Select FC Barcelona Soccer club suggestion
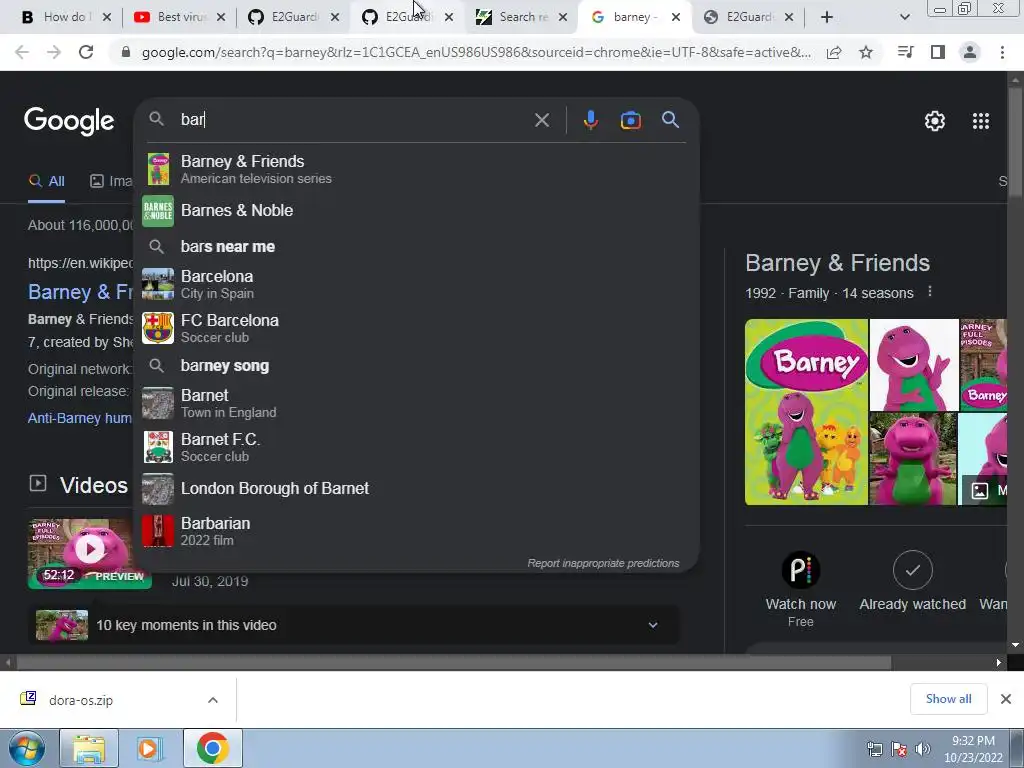Image resolution: width=1024 pixels, height=768 pixels. click(x=416, y=328)
